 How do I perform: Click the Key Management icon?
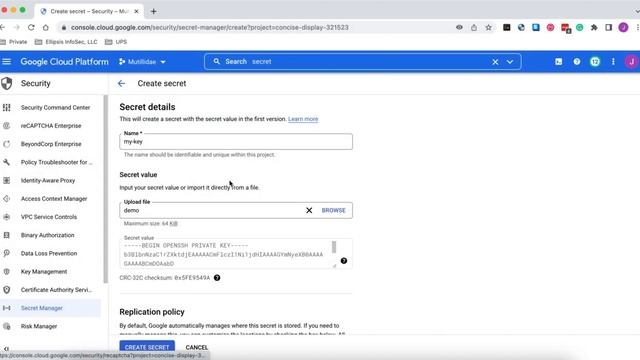(7, 272)
